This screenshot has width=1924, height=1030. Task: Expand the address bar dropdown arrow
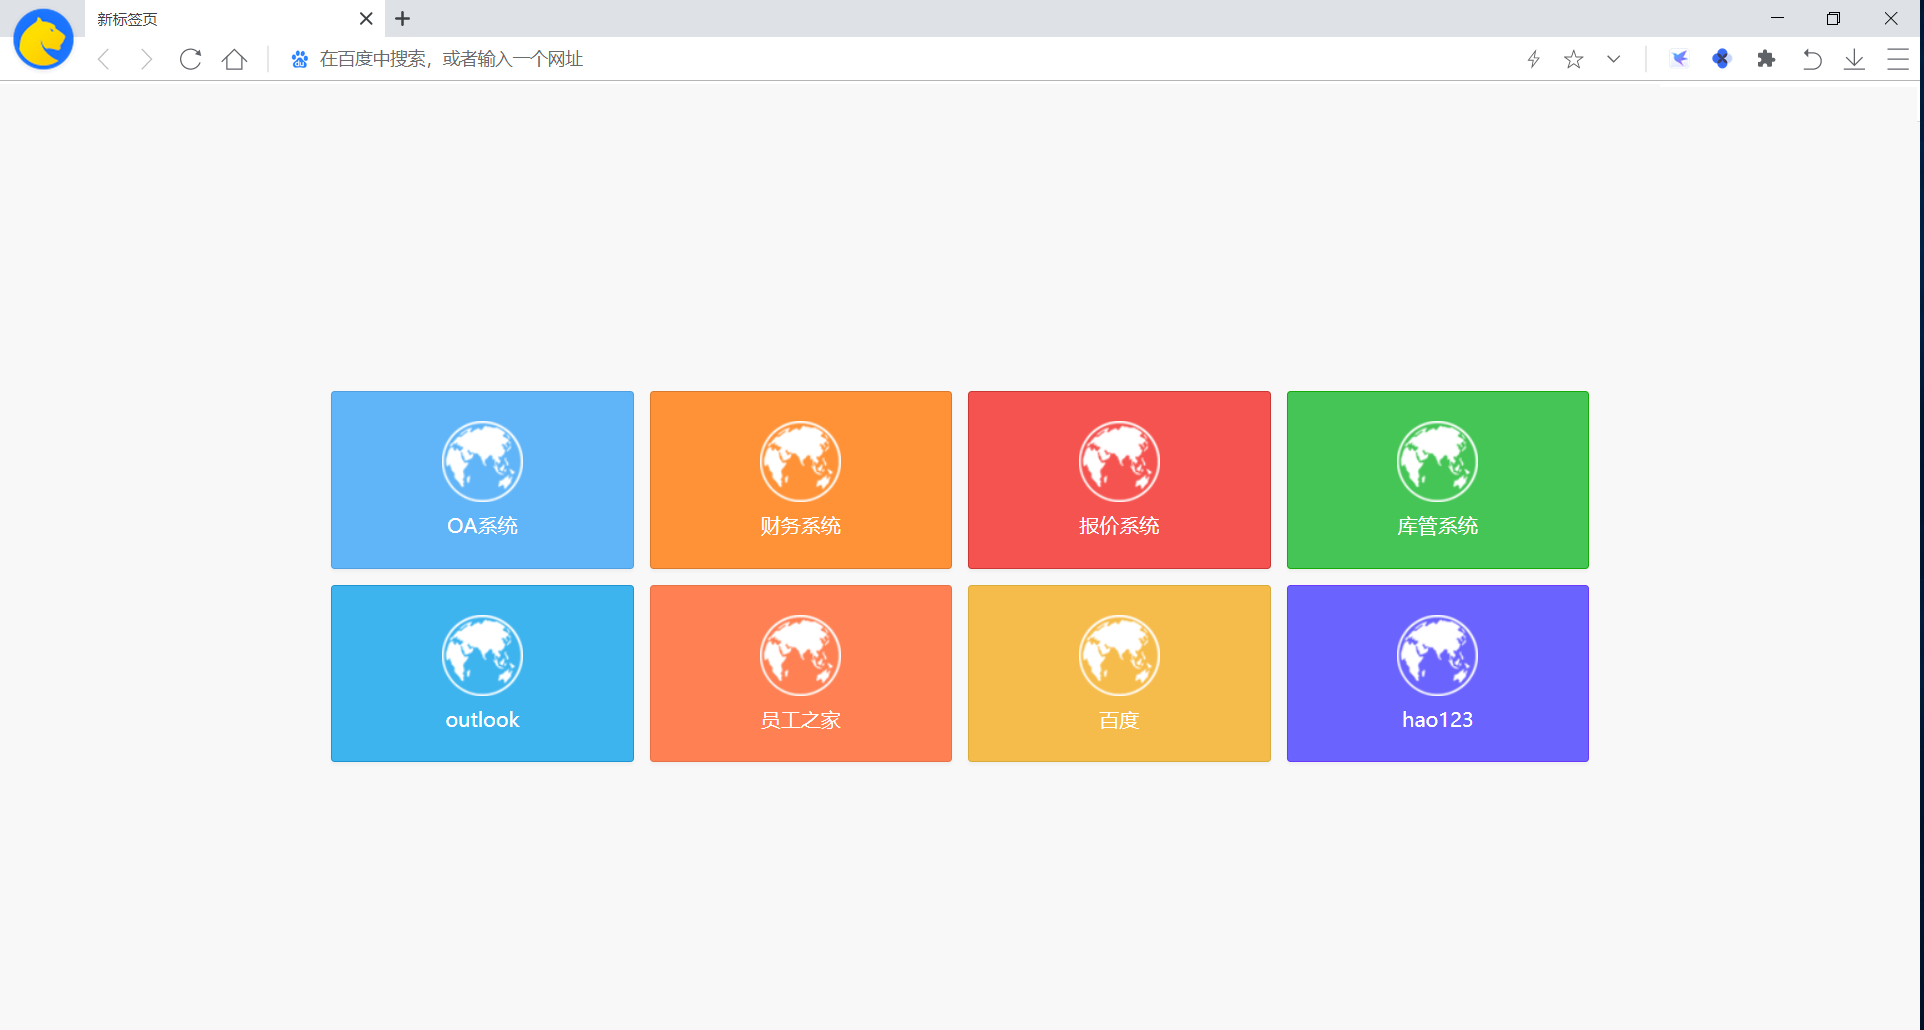pyautogui.click(x=1613, y=59)
